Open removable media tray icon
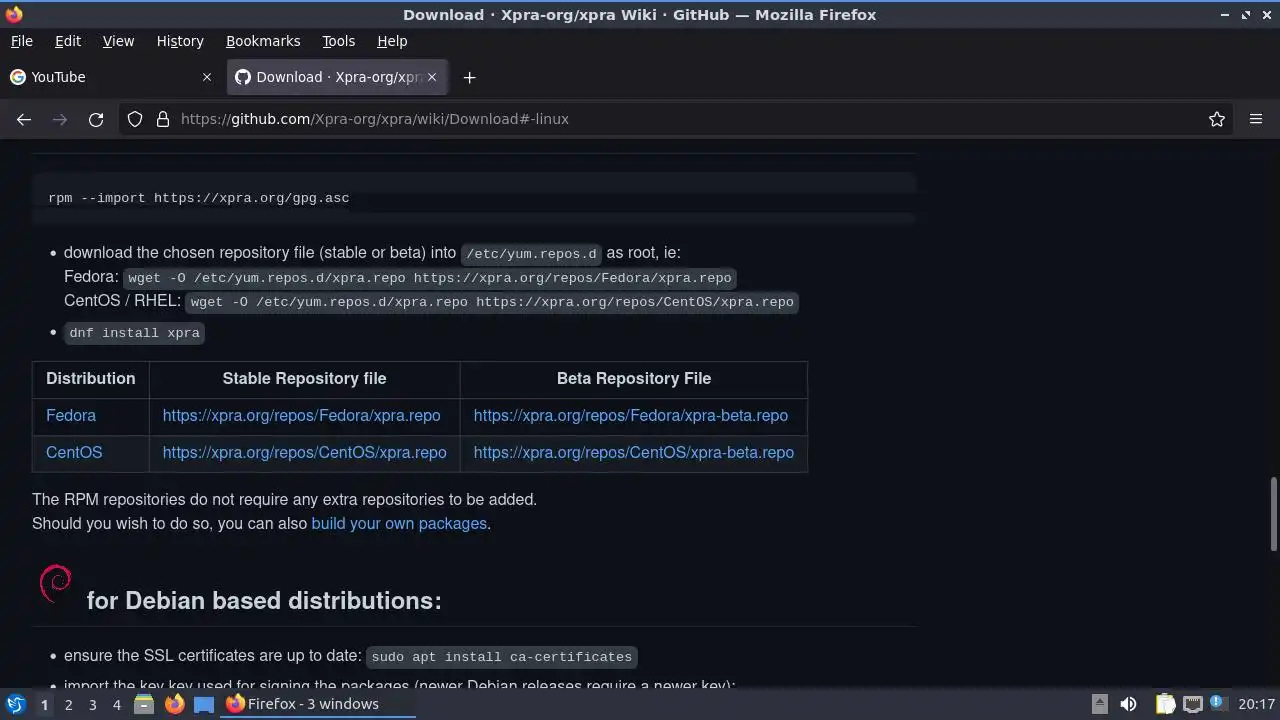1280x720 pixels. (1099, 704)
